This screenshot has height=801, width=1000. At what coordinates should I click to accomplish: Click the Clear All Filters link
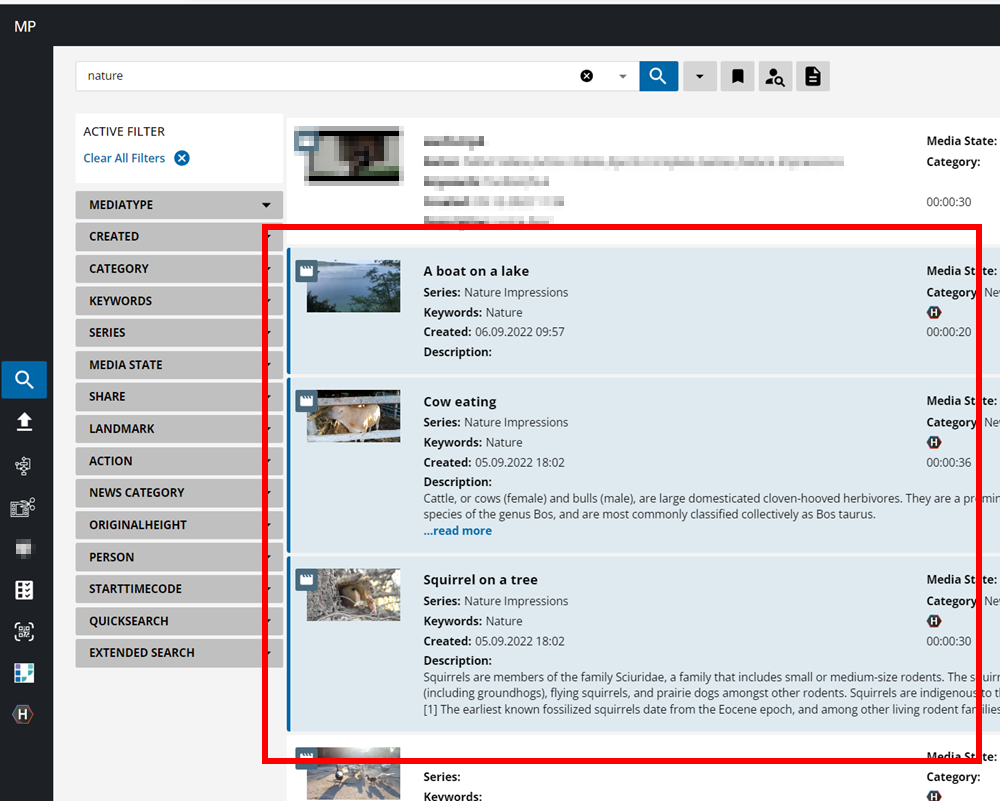click(x=125, y=158)
